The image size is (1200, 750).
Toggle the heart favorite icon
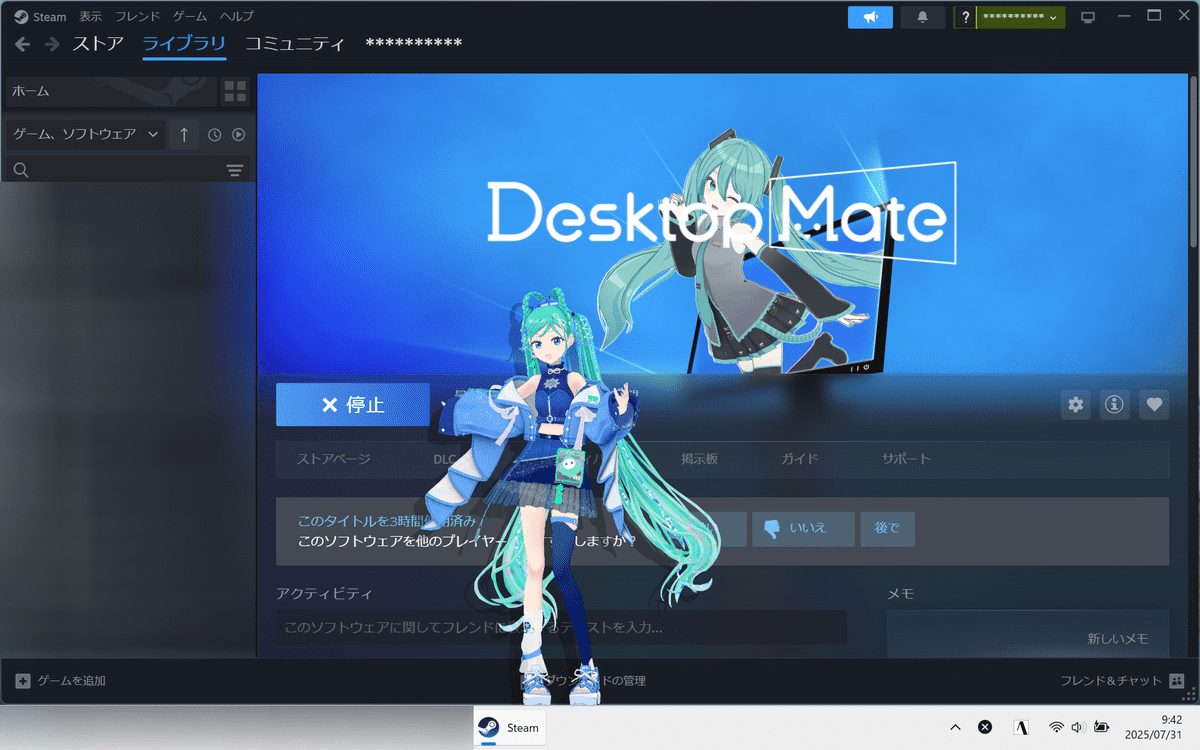(1154, 405)
